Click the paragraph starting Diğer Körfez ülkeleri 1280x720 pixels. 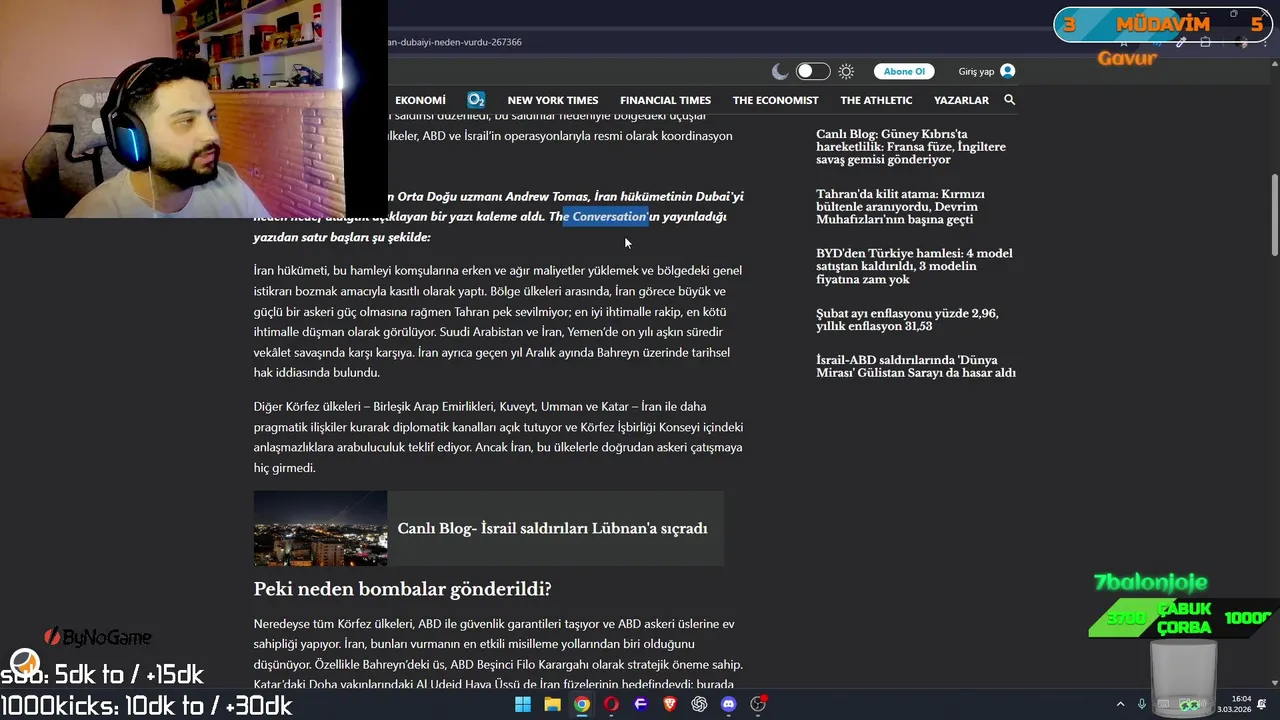point(498,437)
